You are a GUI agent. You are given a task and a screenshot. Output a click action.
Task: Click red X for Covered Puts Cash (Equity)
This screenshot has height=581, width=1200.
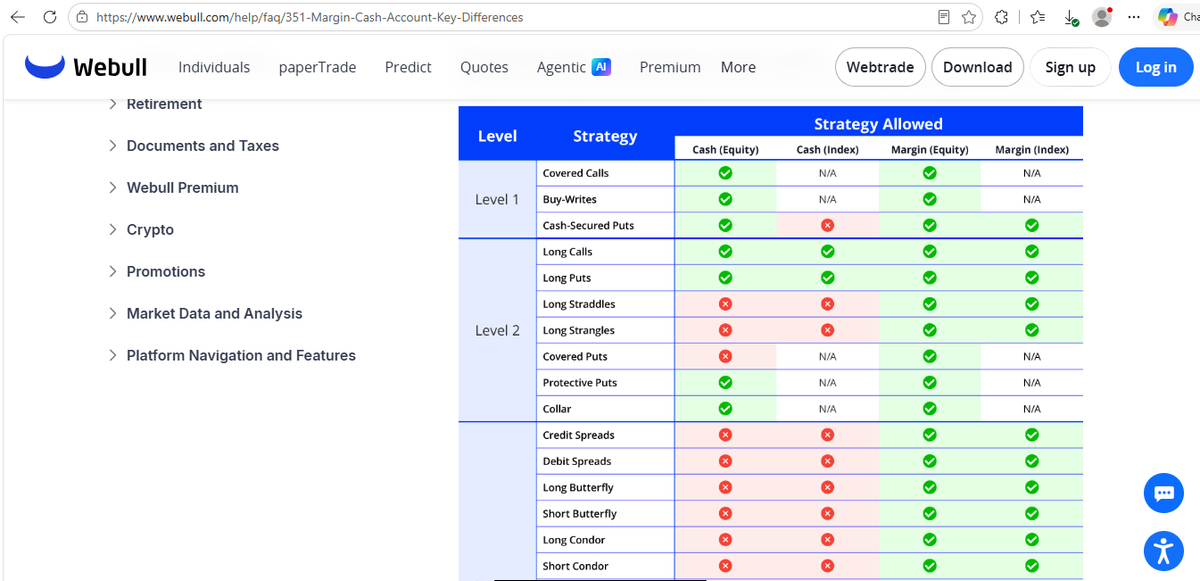726,356
